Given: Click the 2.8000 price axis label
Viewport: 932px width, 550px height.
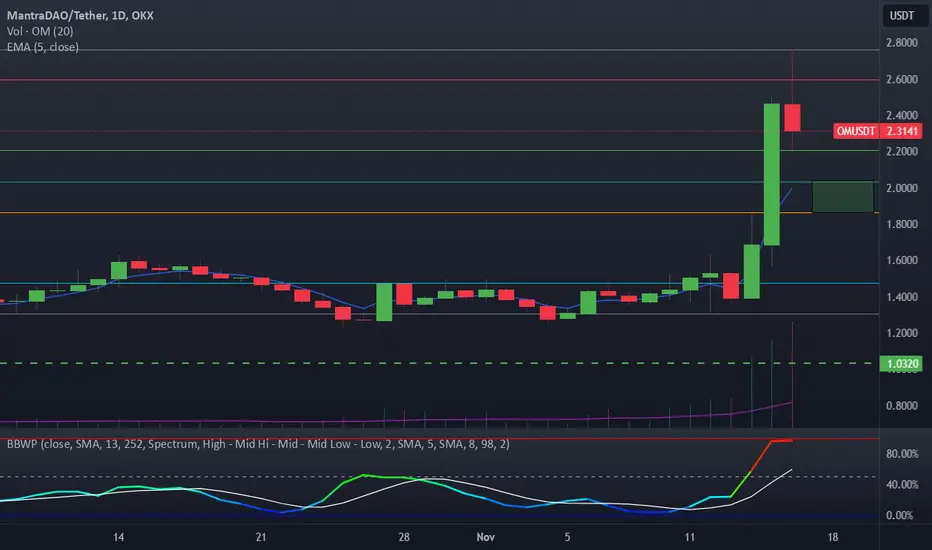Looking at the screenshot, I should coord(902,43).
